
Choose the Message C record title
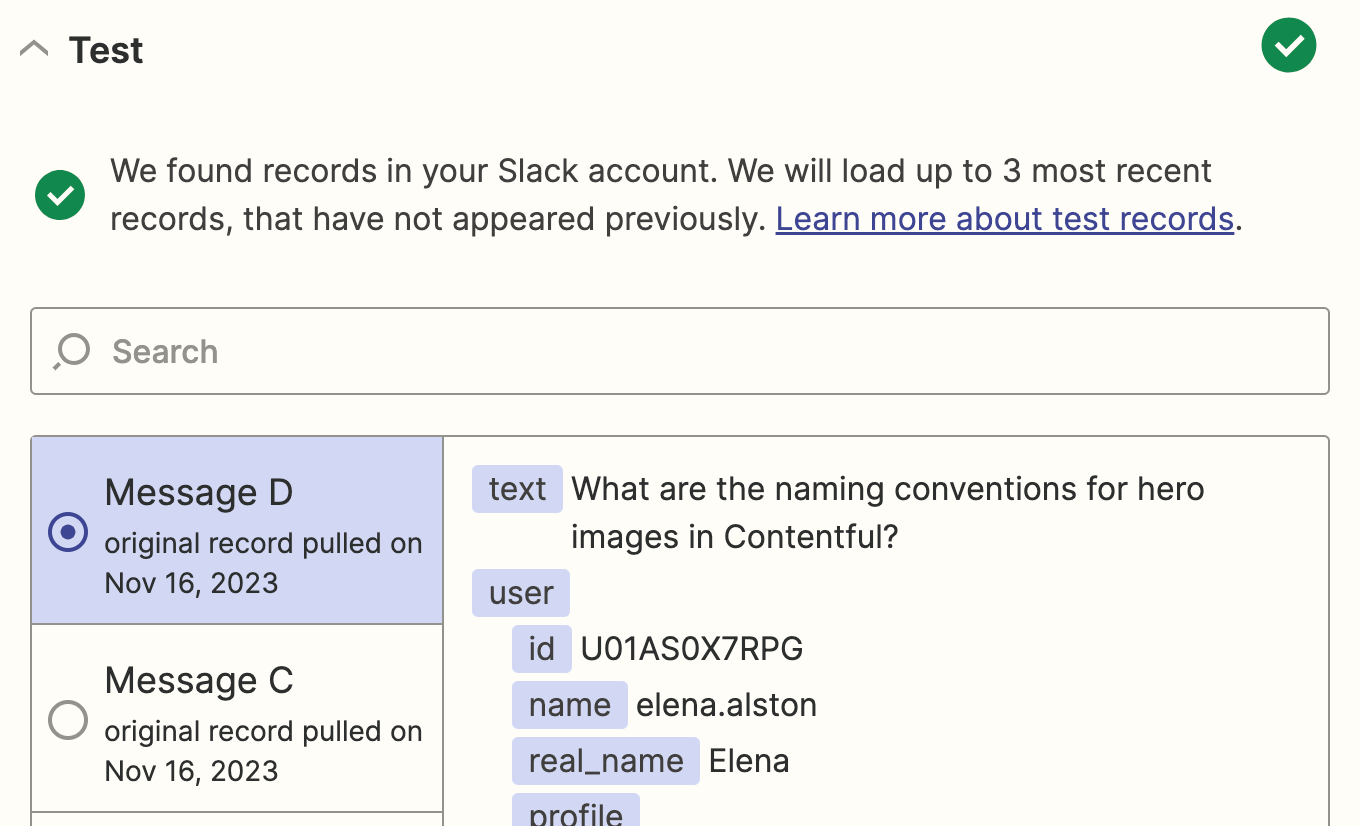(198, 680)
